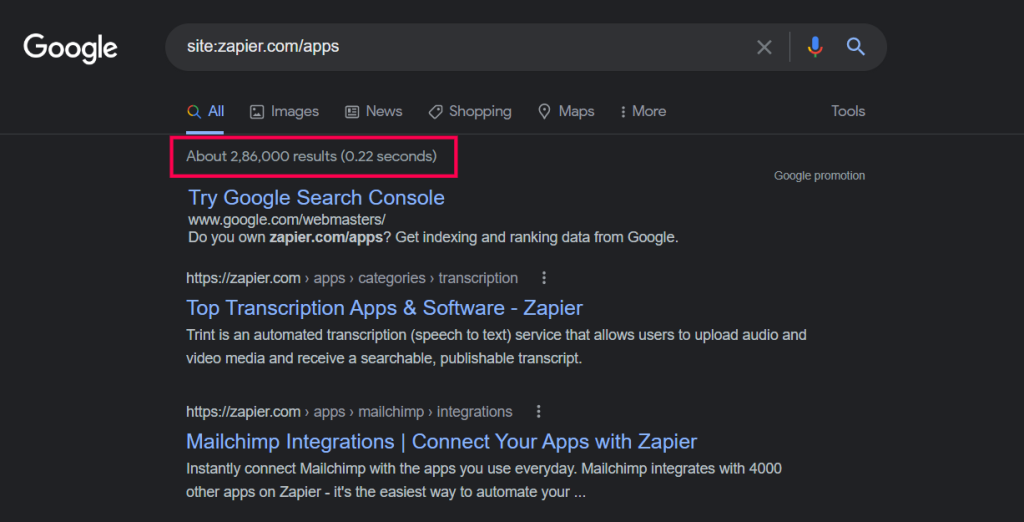Open Top Transcription Apps & Software result
The width and height of the screenshot is (1024, 522).
tap(384, 308)
